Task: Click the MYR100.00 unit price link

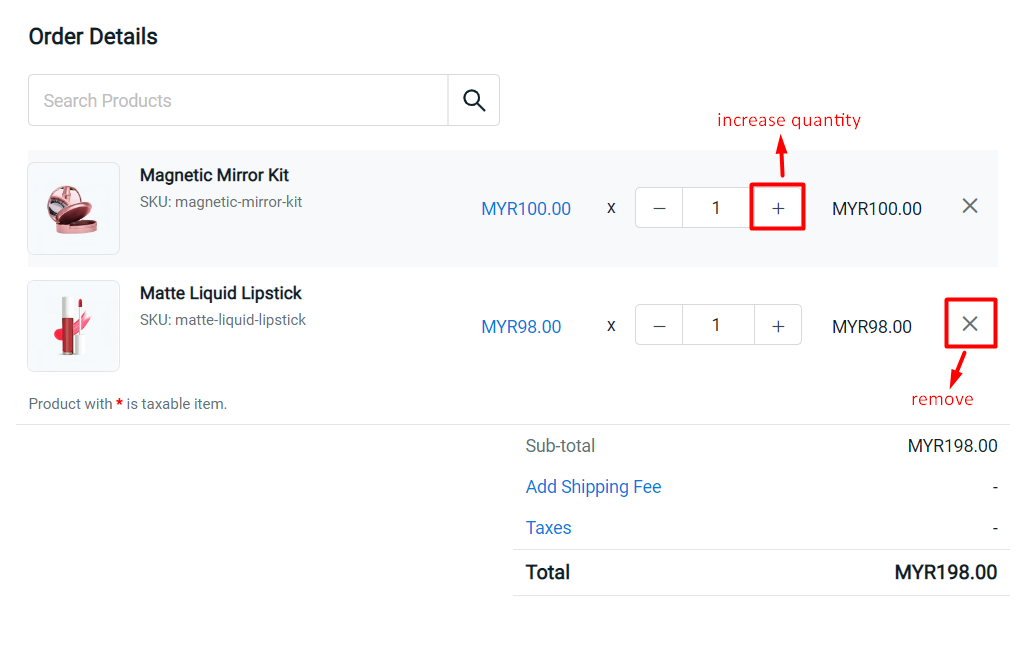Action: (526, 208)
